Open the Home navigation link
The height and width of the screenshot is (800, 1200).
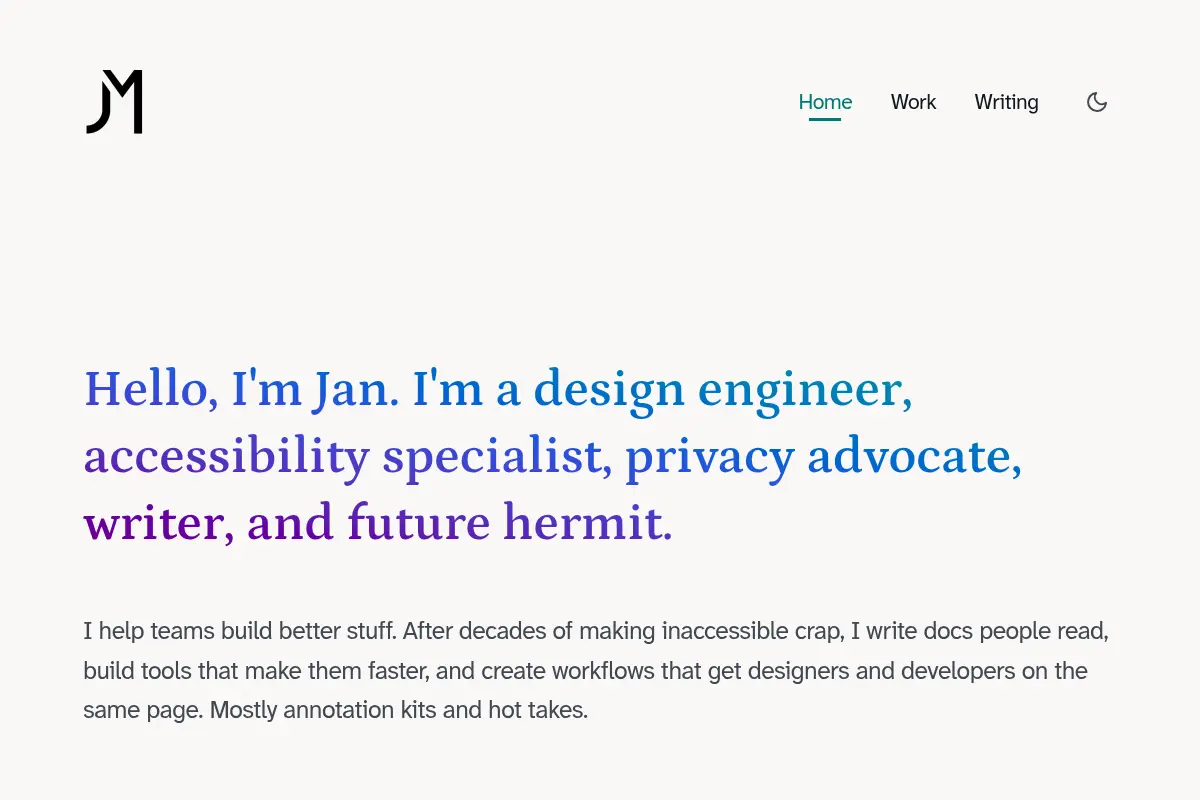[x=825, y=102]
